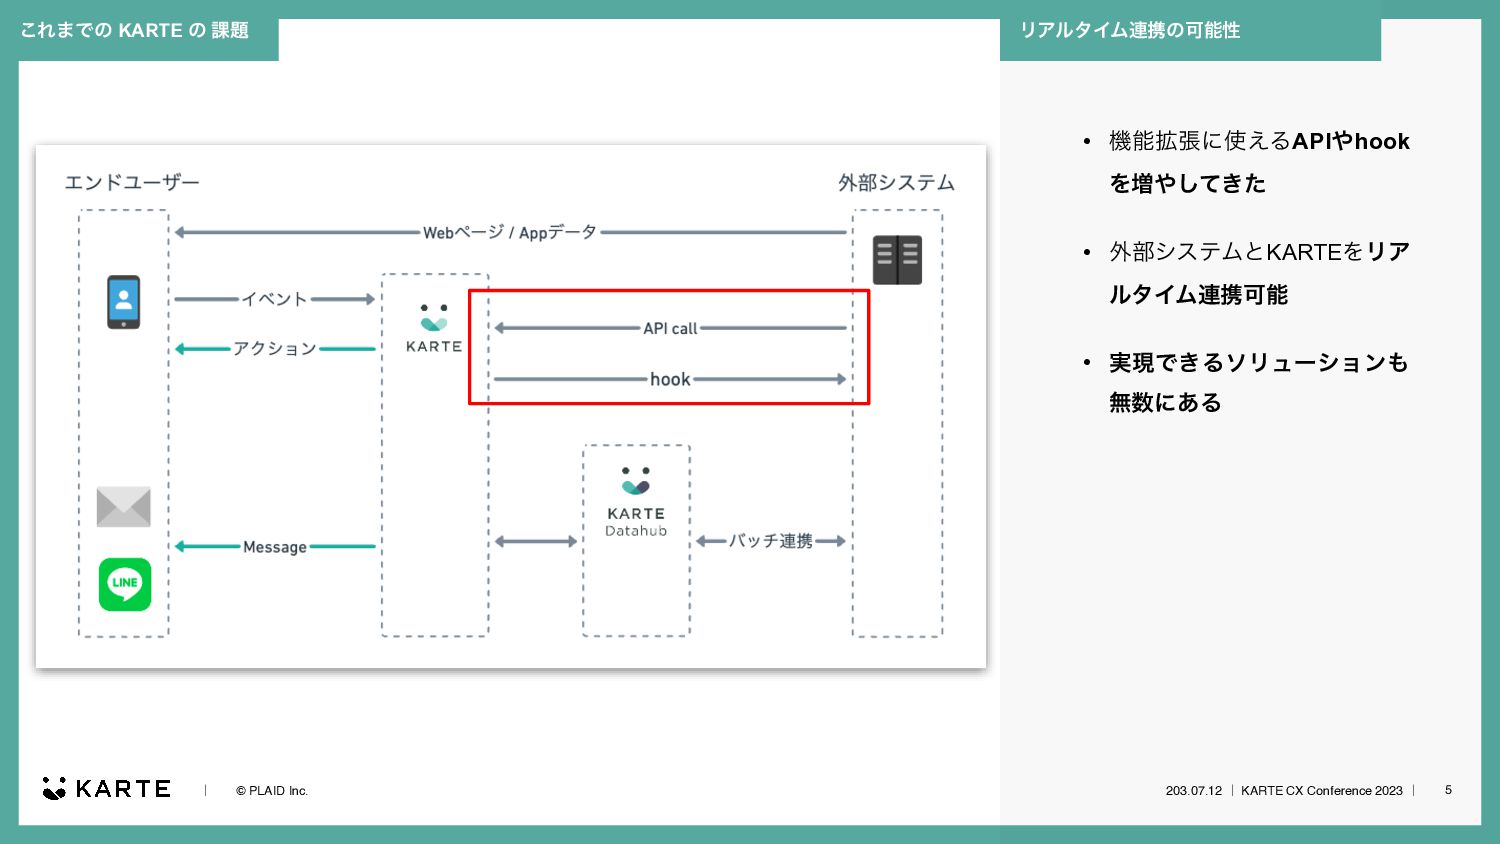Click the text を増やしてきた
Viewport: 1500px width, 844px height.
tap(1187, 183)
